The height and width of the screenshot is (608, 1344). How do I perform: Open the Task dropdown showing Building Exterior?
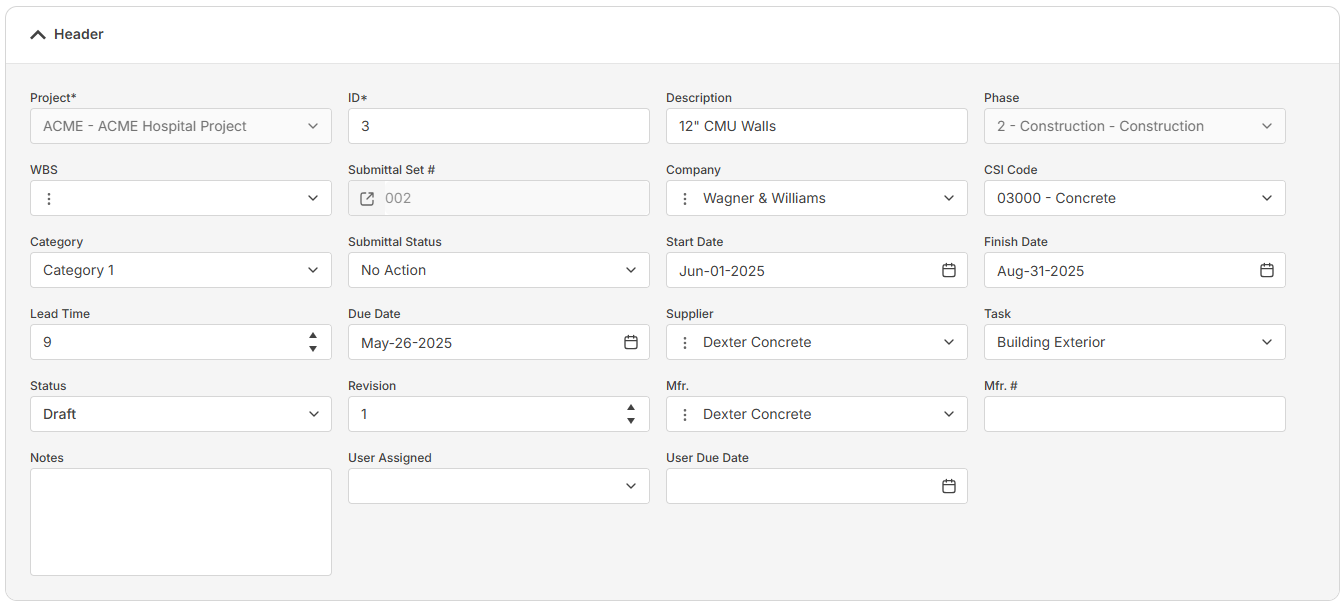click(1267, 342)
